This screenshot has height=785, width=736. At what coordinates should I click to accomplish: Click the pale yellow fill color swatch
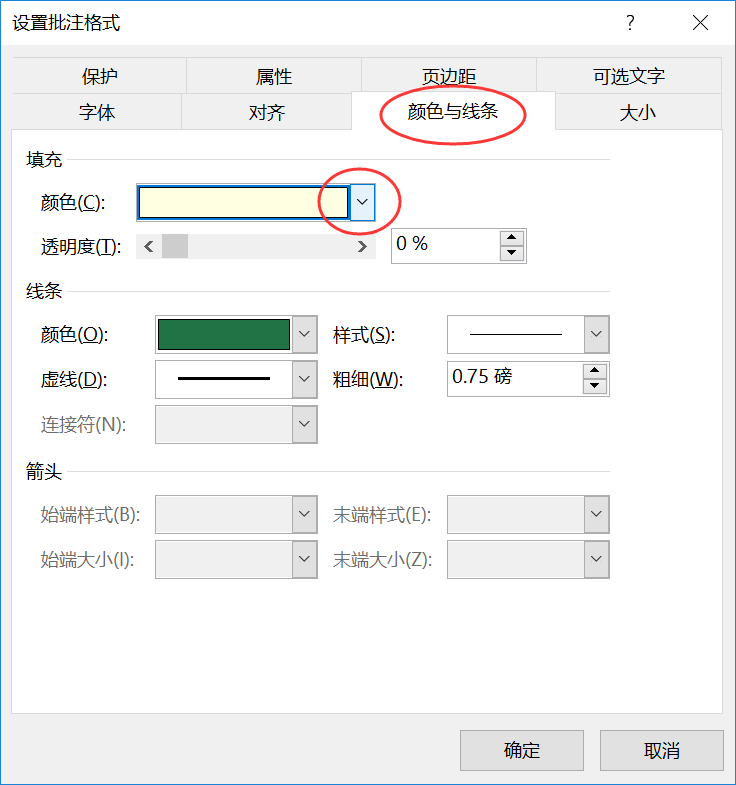243,202
